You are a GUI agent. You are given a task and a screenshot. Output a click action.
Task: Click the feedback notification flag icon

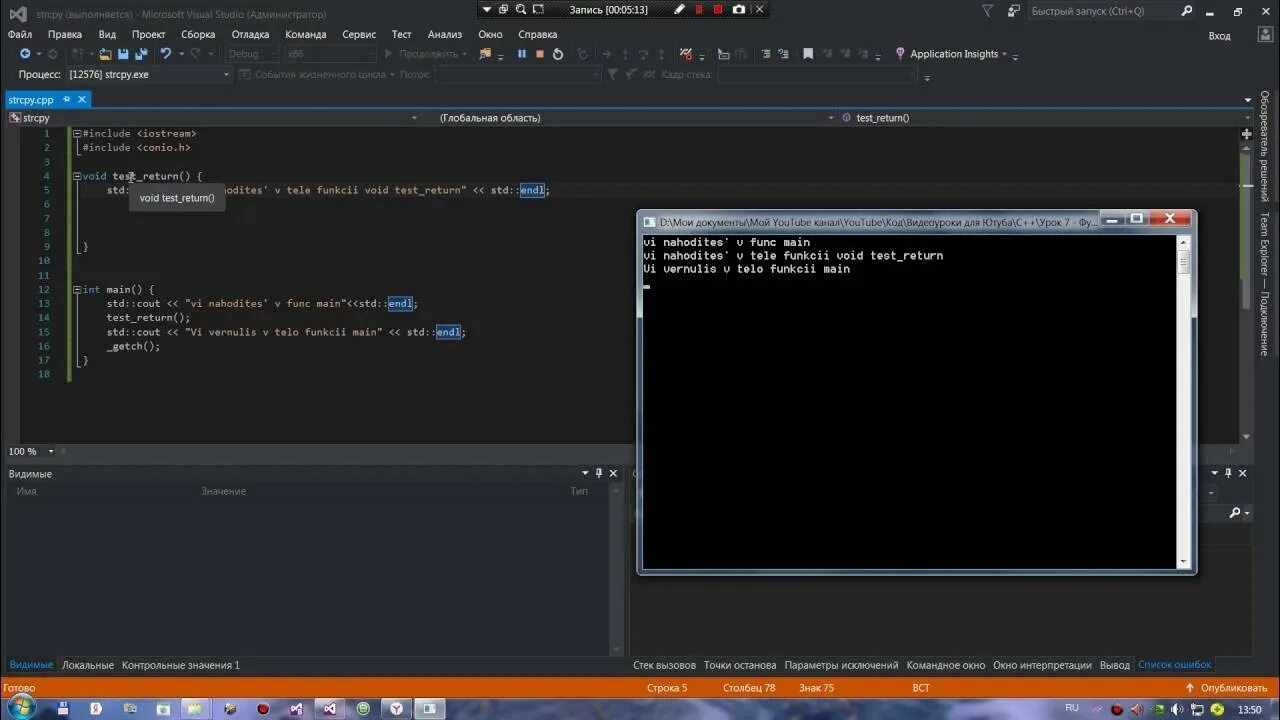pos(988,12)
